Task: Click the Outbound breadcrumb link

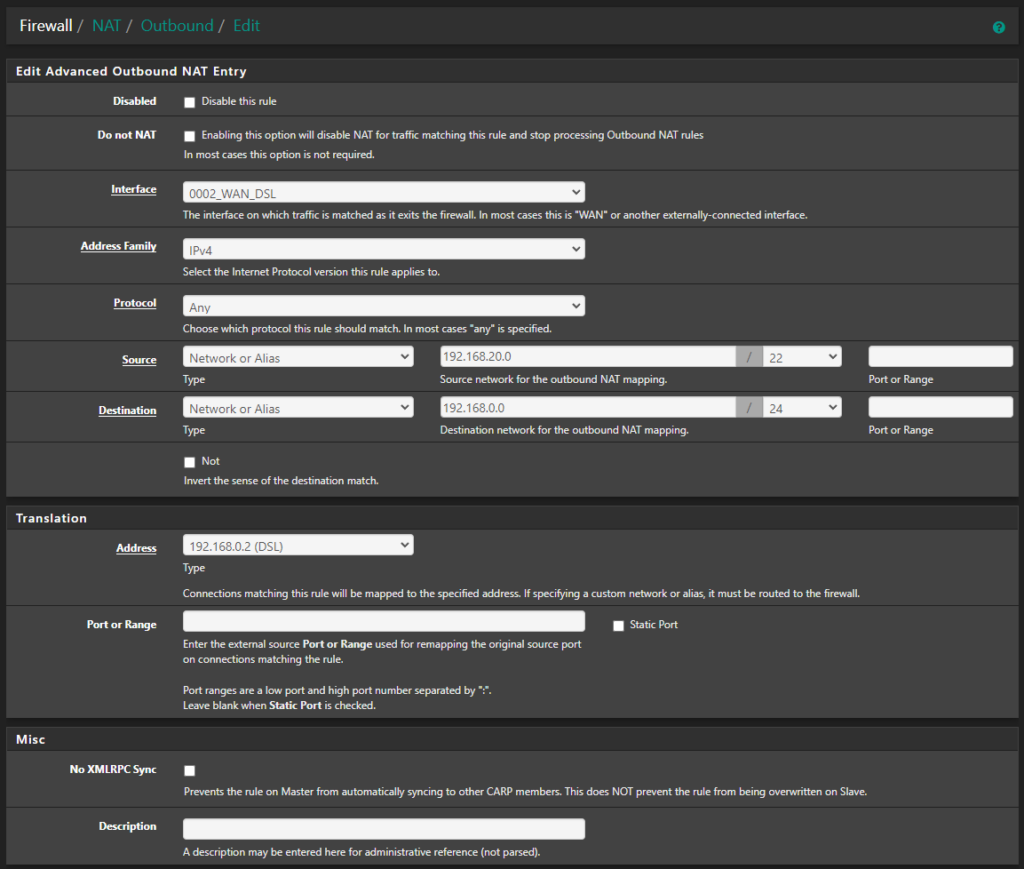Action: 177,25
